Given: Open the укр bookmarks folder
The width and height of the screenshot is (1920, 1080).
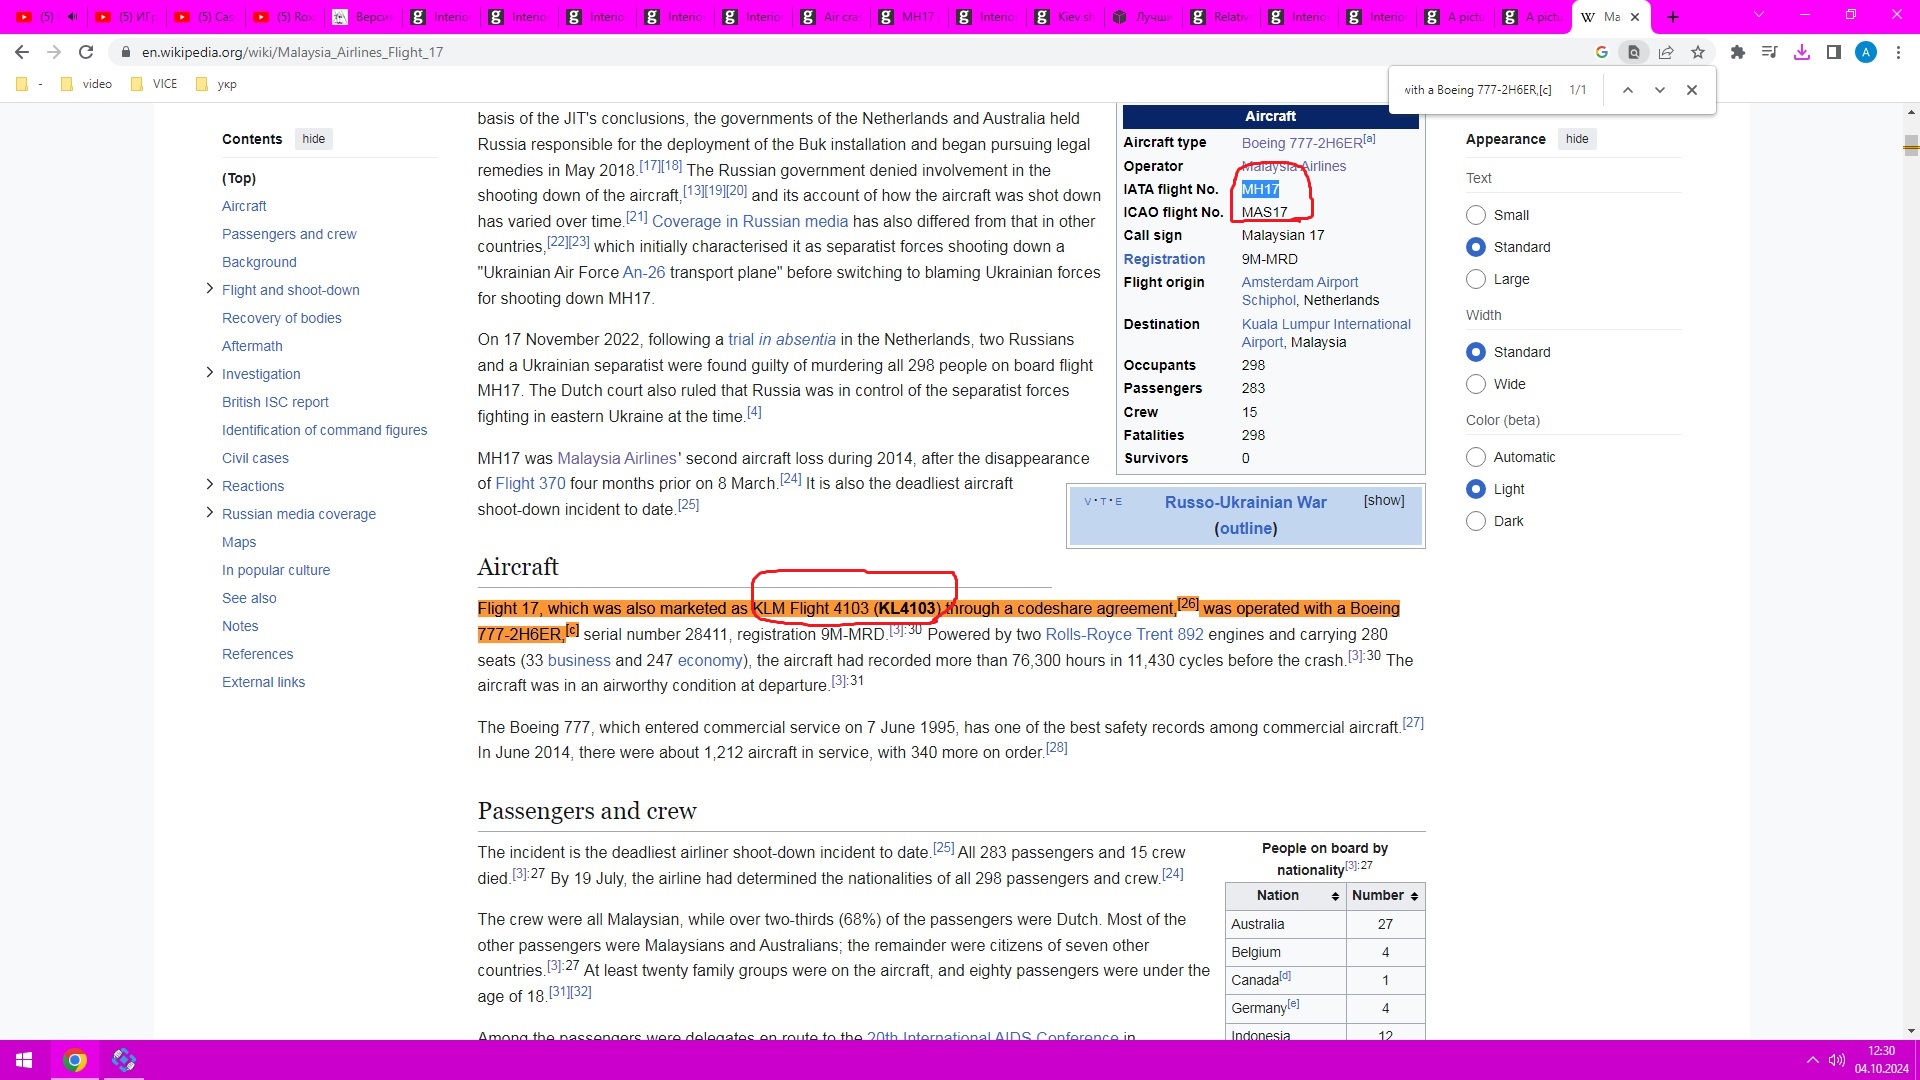Looking at the screenshot, I should click(217, 84).
